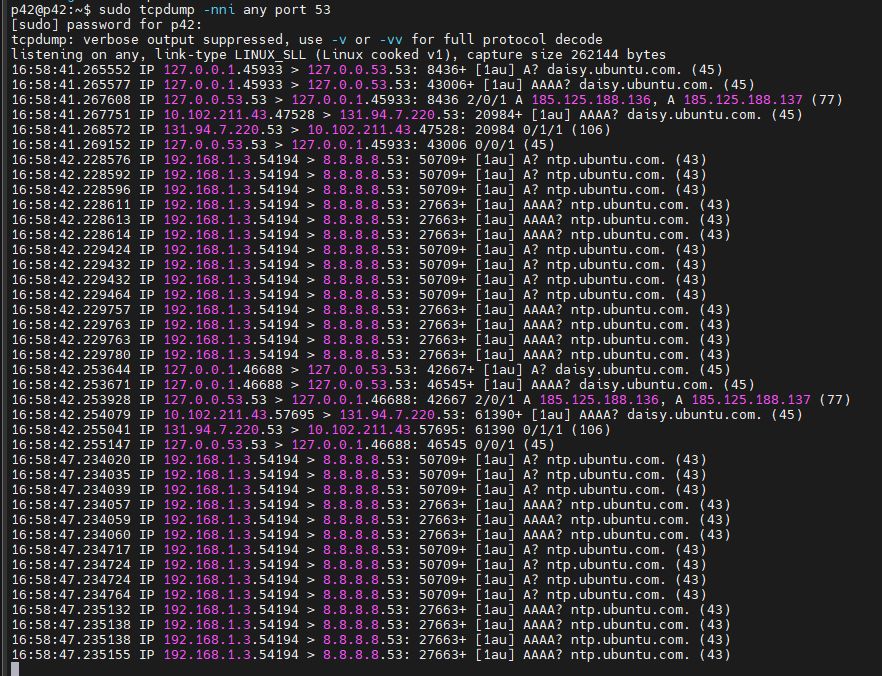
Task: Click 'daisy.ubuntu.com.' in the 16:58:42.253644 row
Action: coord(622,369)
